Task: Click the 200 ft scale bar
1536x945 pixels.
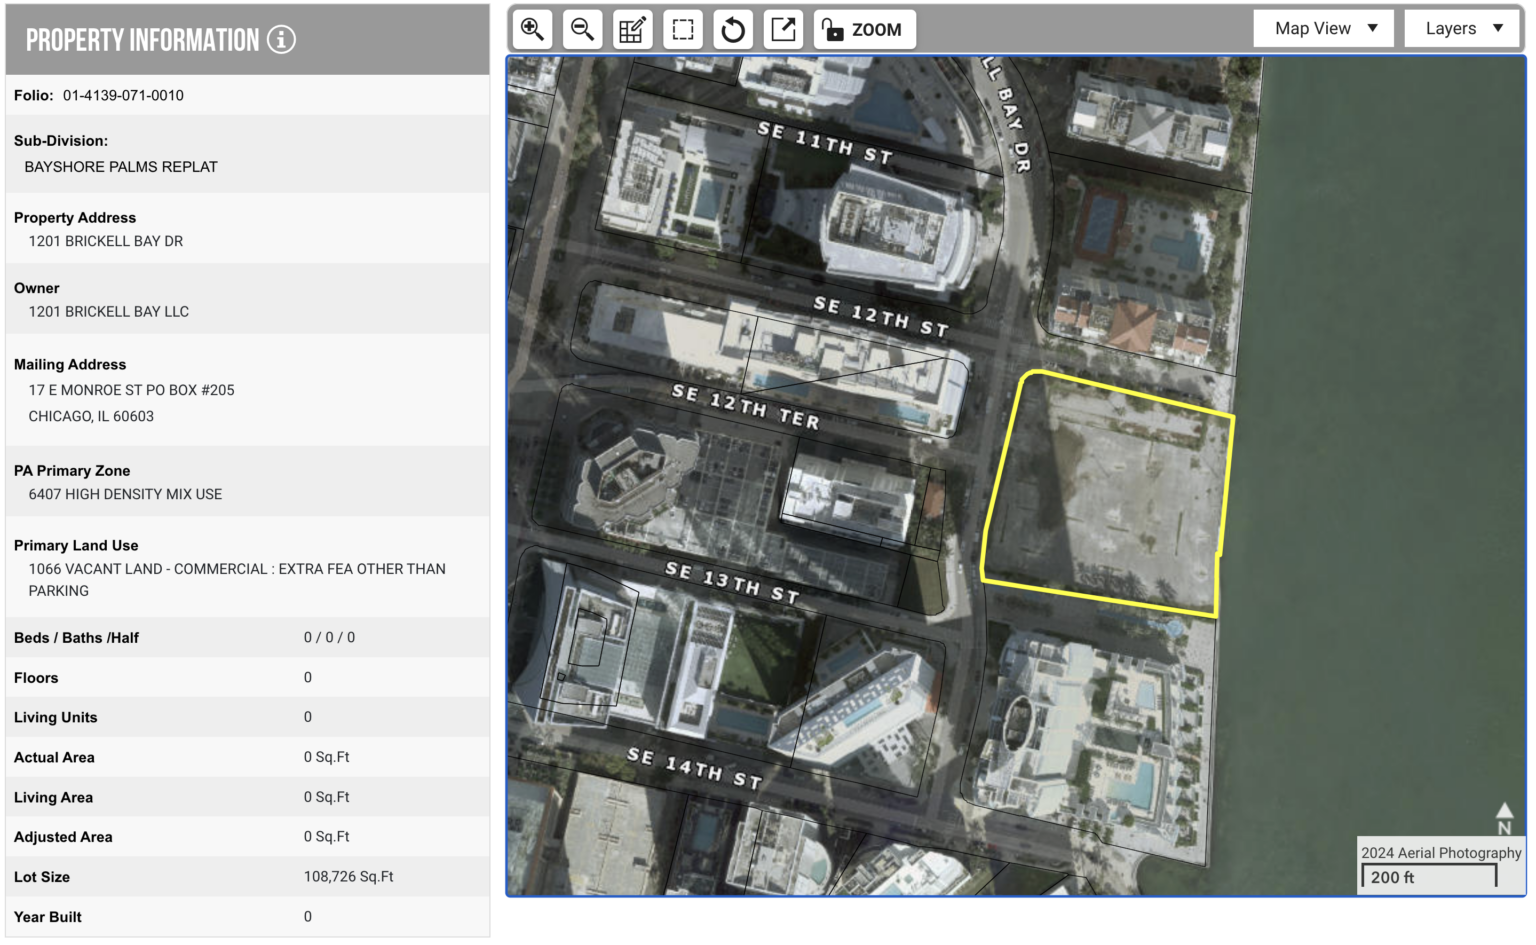Action: click(1428, 877)
